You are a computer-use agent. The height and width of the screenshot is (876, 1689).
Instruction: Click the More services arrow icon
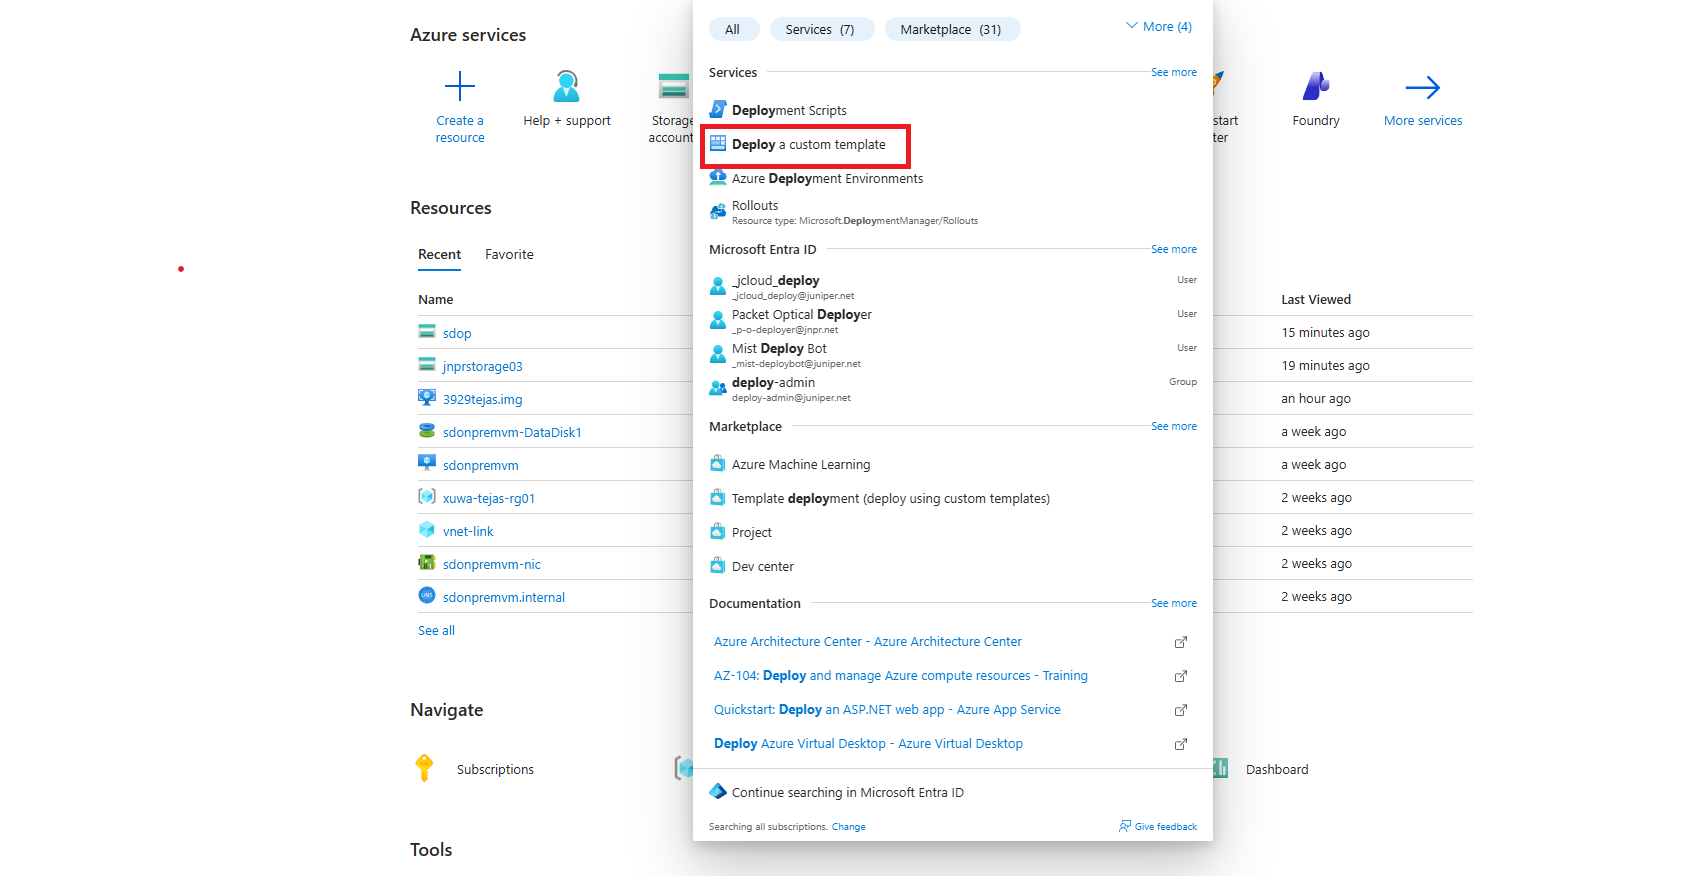[x=1423, y=87]
